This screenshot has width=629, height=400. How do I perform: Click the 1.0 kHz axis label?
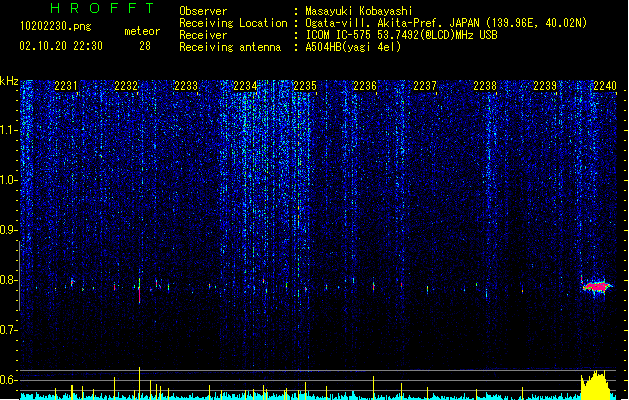coord(8,180)
